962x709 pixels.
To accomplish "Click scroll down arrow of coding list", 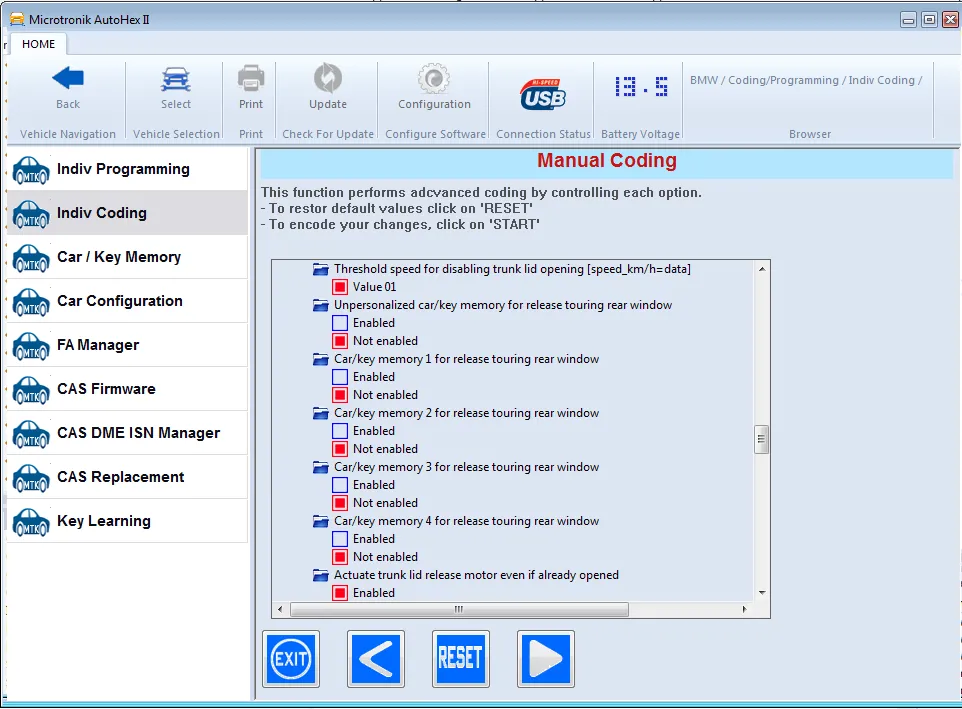I will point(761,592).
